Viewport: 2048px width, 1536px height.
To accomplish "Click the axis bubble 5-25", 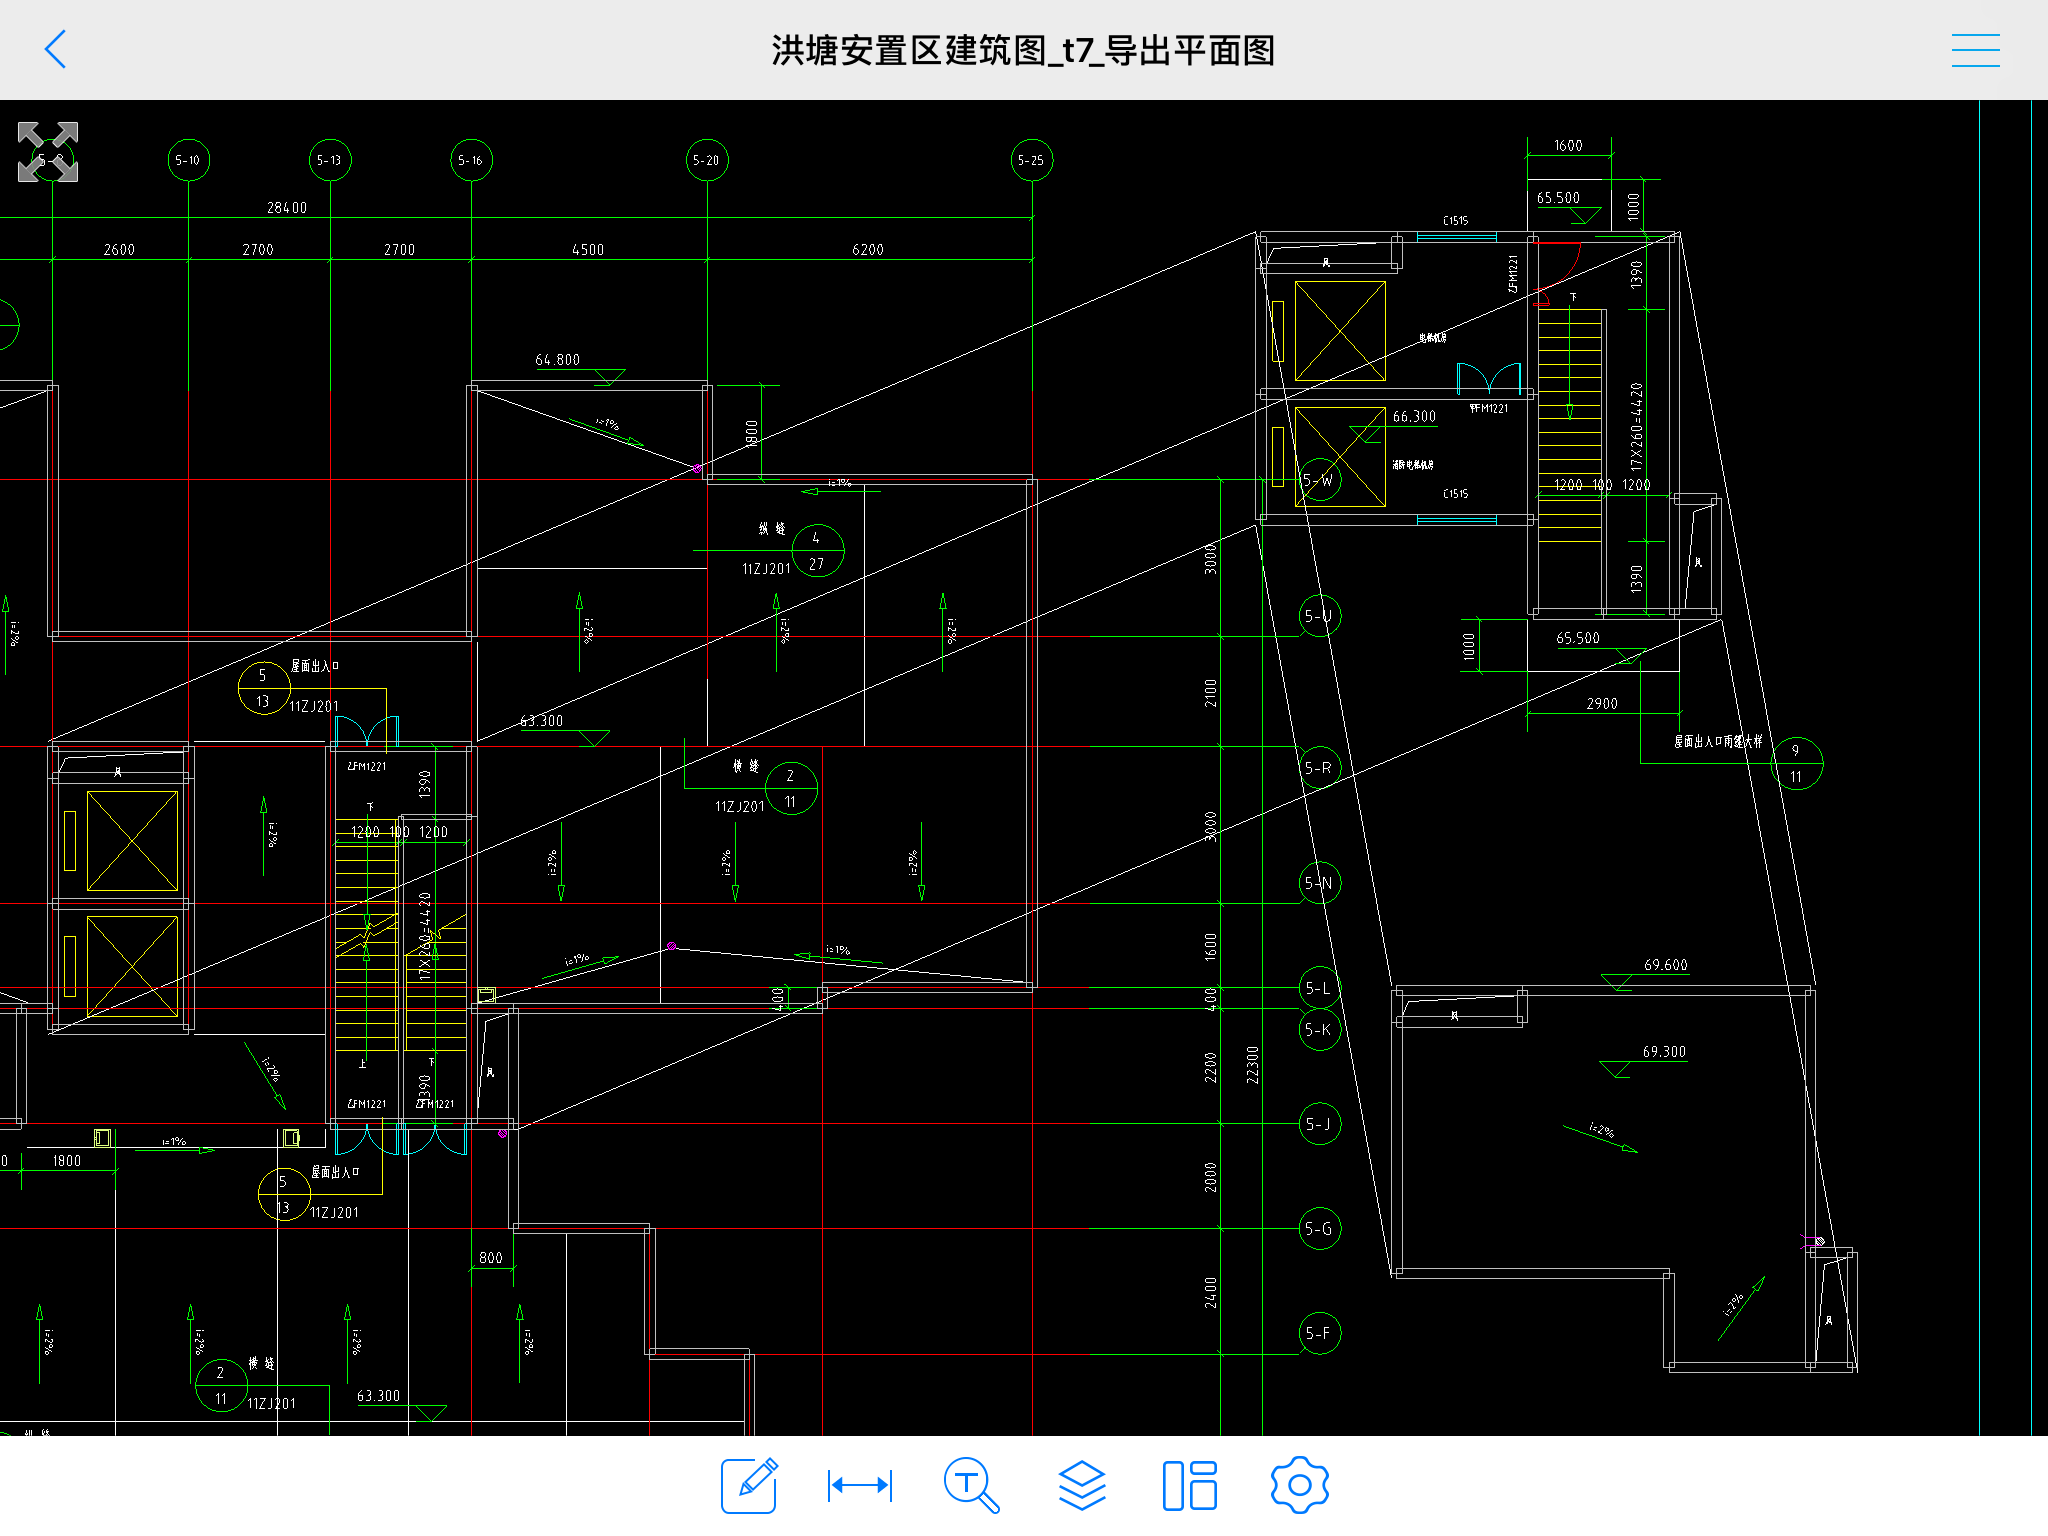I will (1032, 160).
